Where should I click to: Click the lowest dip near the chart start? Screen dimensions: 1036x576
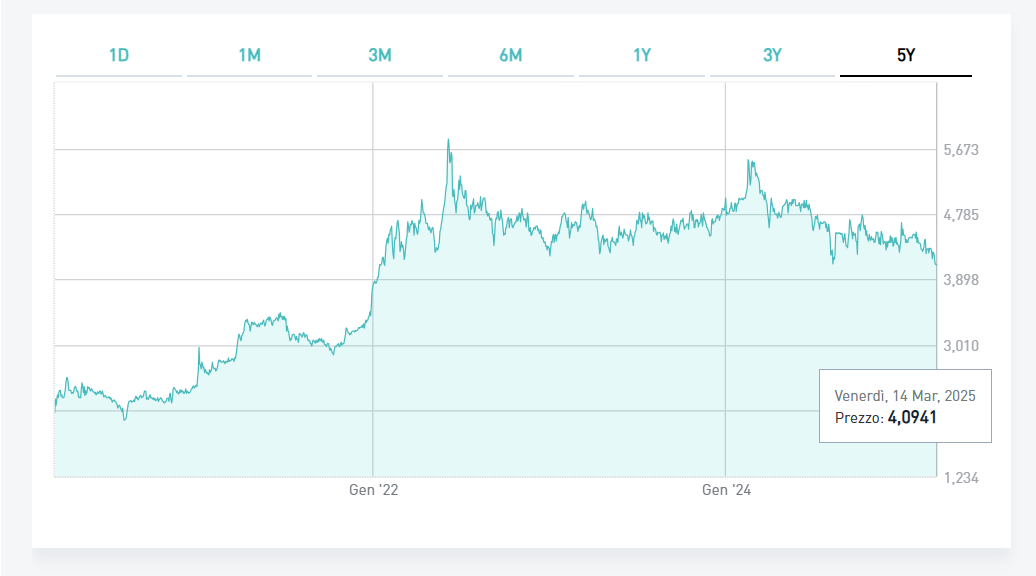pos(124,419)
